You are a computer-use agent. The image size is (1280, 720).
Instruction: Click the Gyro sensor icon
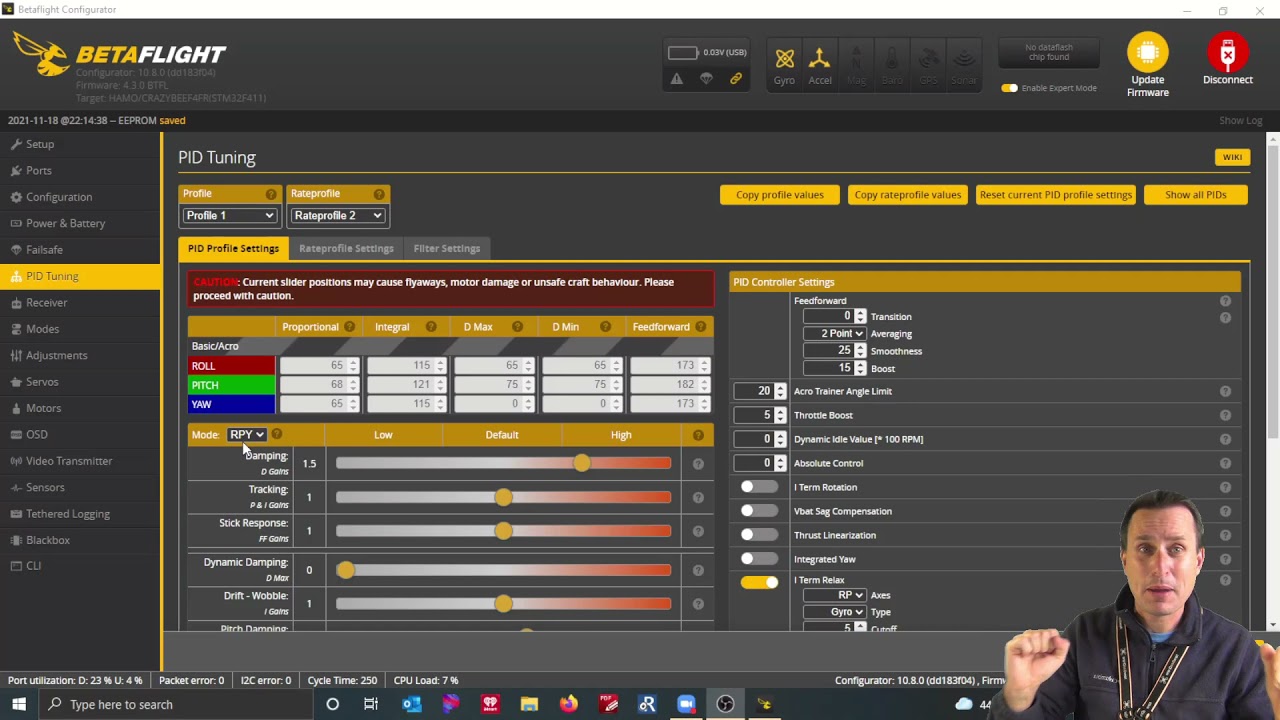[x=784, y=59]
